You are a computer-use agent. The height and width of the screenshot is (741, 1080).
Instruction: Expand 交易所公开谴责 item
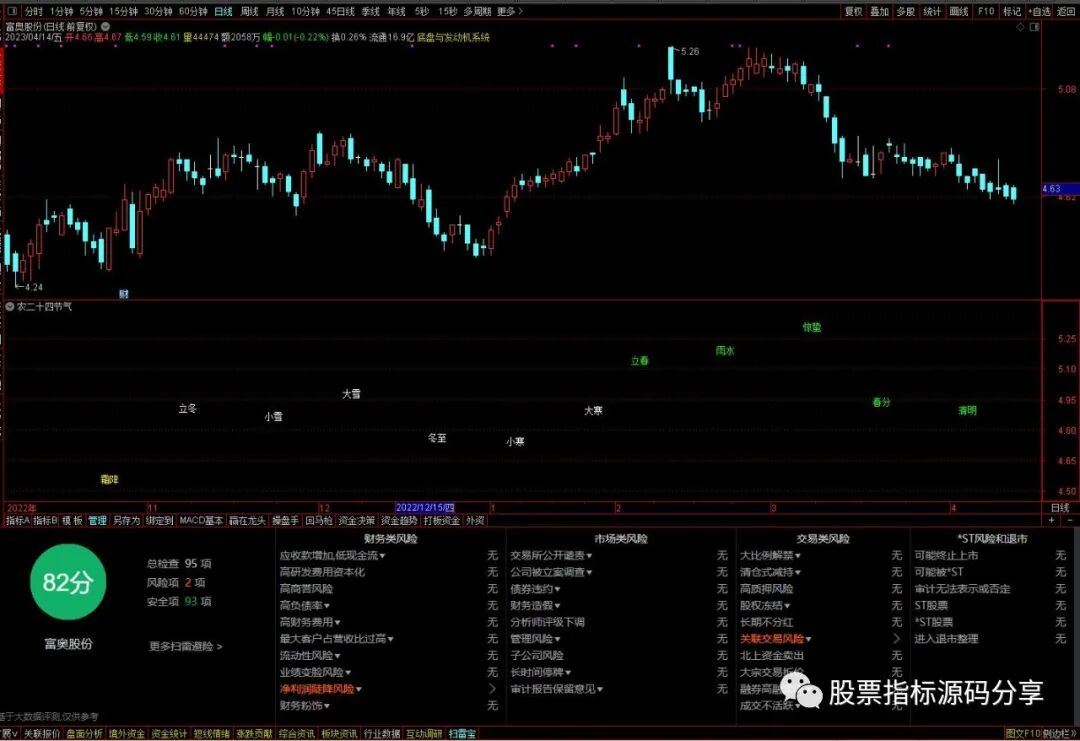(551, 556)
